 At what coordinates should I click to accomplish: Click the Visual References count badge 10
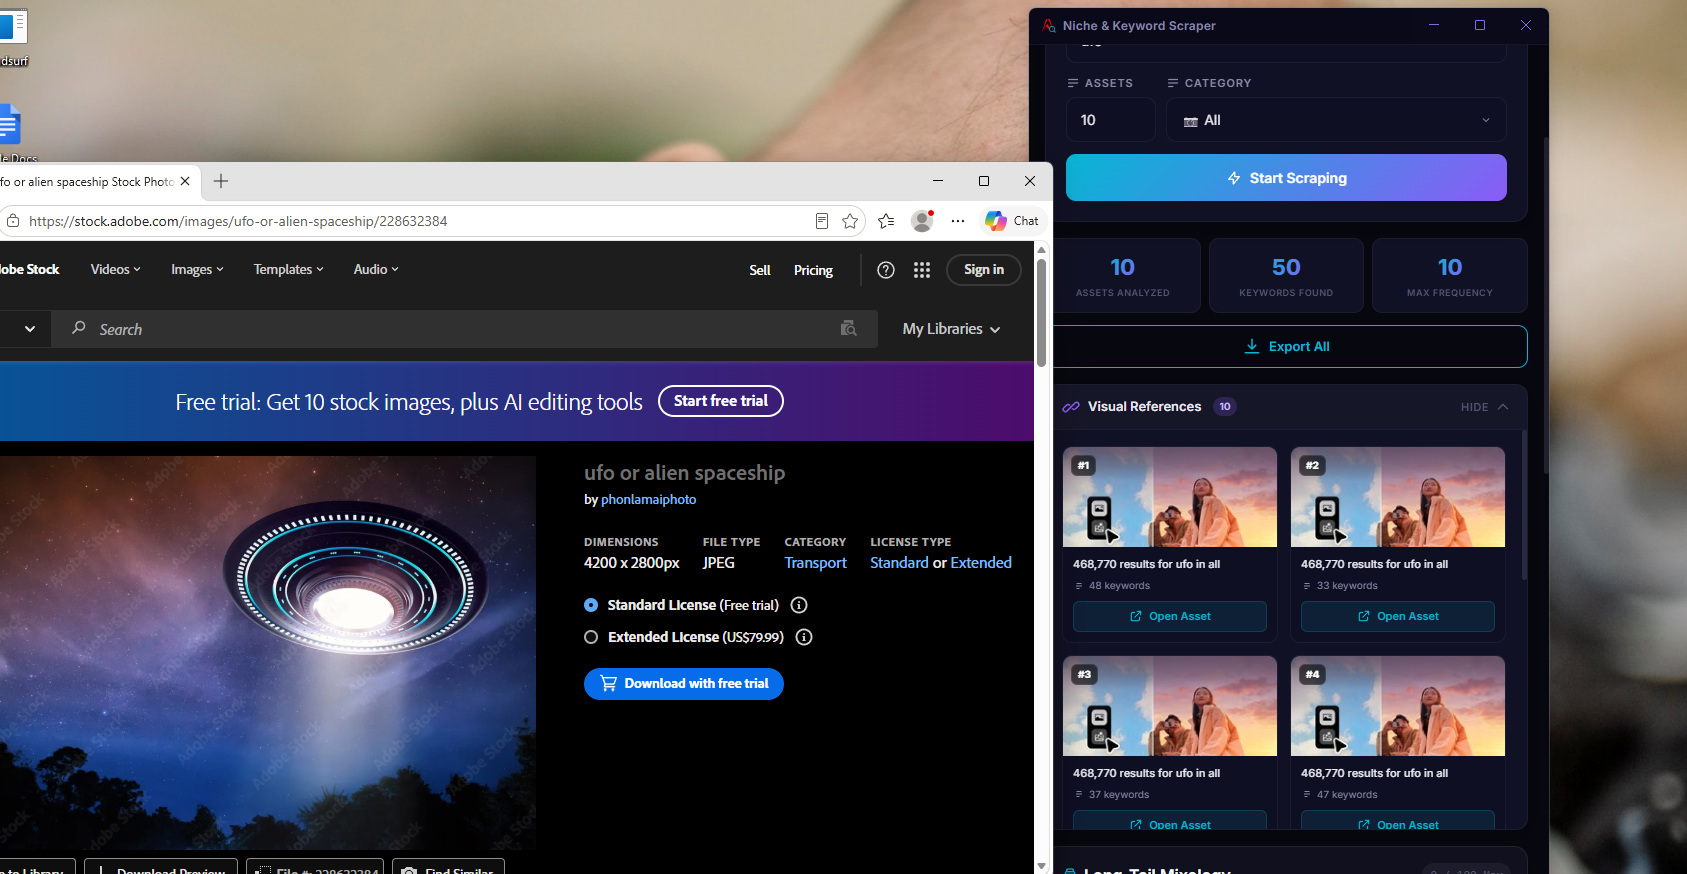click(x=1225, y=407)
